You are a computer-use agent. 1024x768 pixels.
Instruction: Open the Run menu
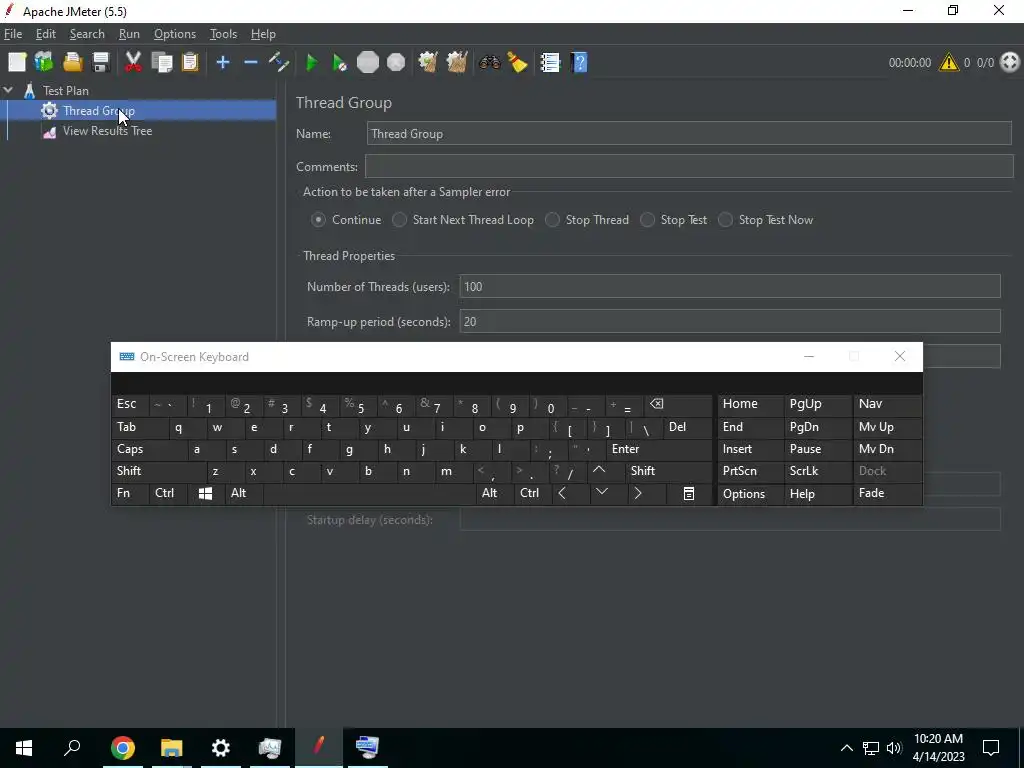[x=129, y=34]
